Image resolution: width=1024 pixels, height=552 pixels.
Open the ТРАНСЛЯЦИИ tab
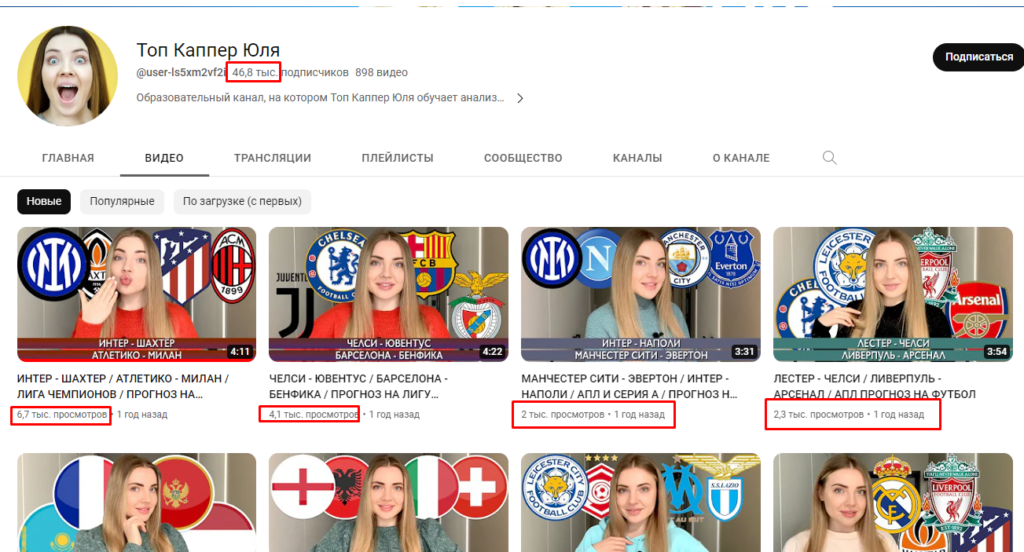272,158
